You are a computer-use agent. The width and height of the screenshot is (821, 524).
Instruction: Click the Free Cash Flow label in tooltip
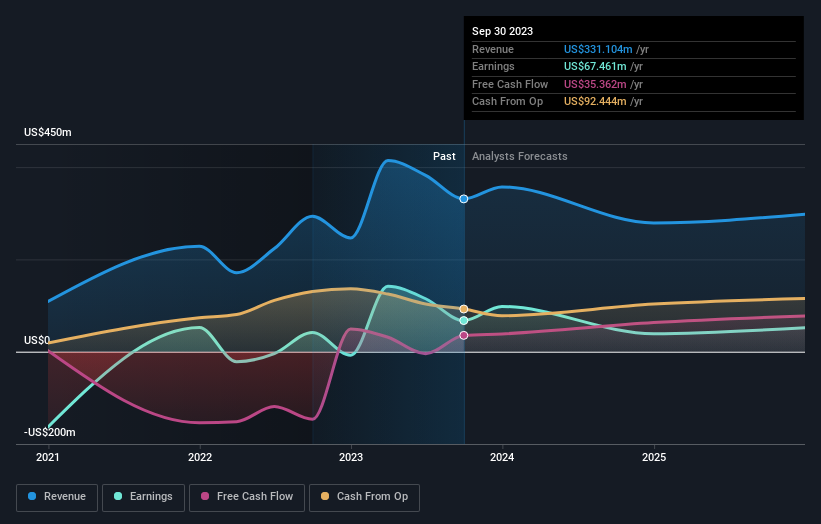click(x=510, y=84)
